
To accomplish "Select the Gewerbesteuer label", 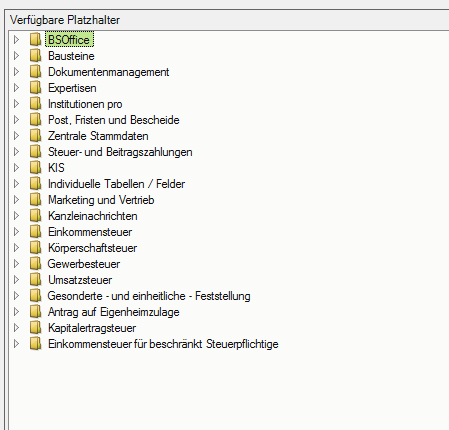I will pyautogui.click(x=84, y=264).
